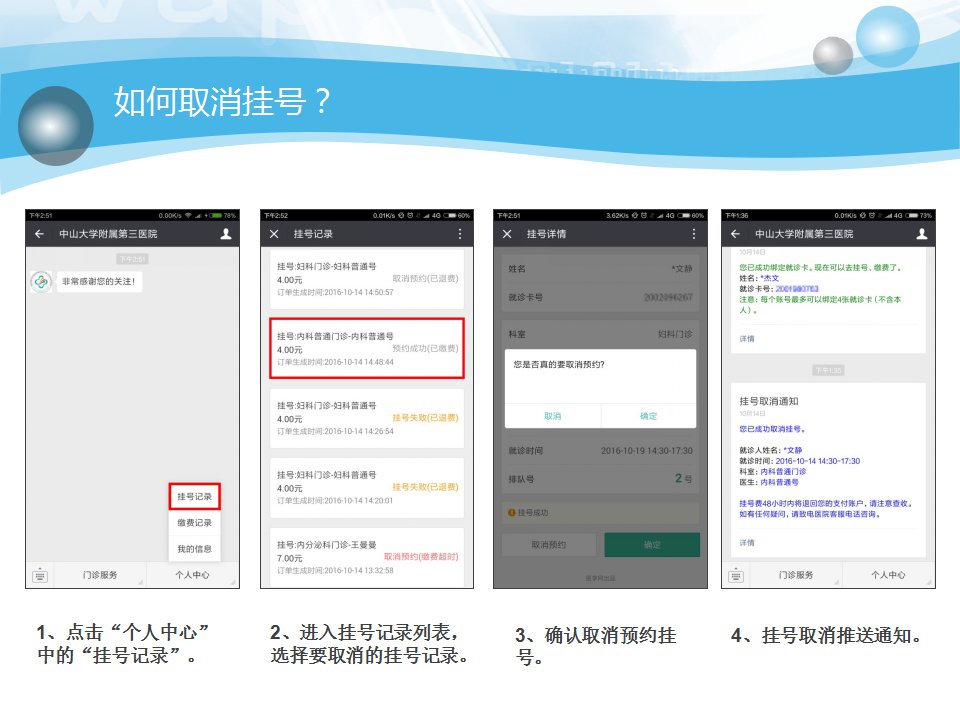The width and height of the screenshot is (960, 720).
Task: Tap hospital avatar beside 非常感谢您的关注 message
Action: pos(41,282)
